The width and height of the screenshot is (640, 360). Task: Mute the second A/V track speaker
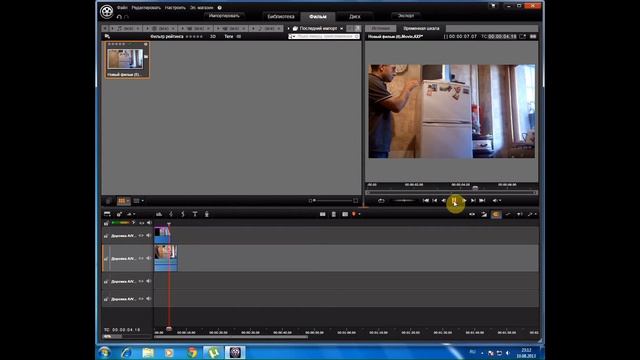(149, 258)
